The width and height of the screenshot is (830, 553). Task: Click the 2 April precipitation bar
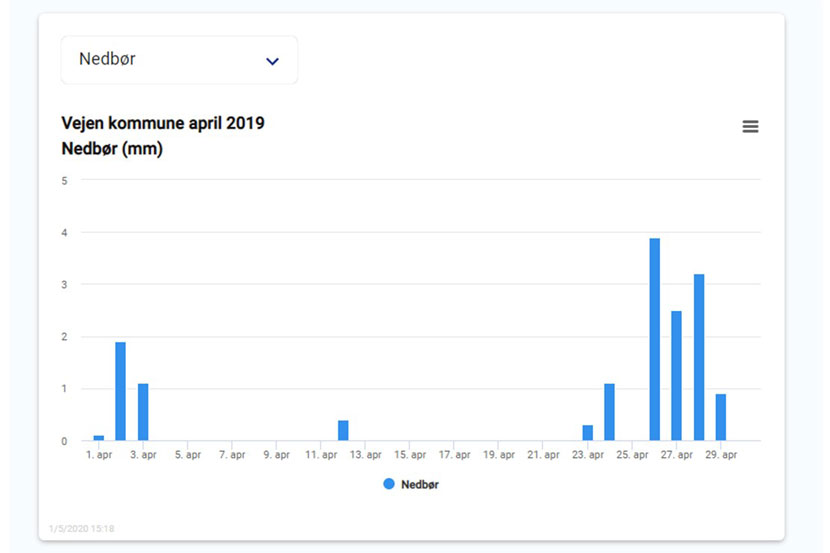[x=121, y=391]
